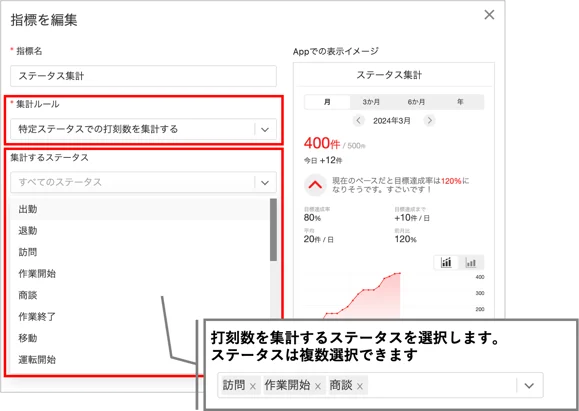Expand the 集計ルール dropdown arrow
579x411 pixels.
click(265, 130)
